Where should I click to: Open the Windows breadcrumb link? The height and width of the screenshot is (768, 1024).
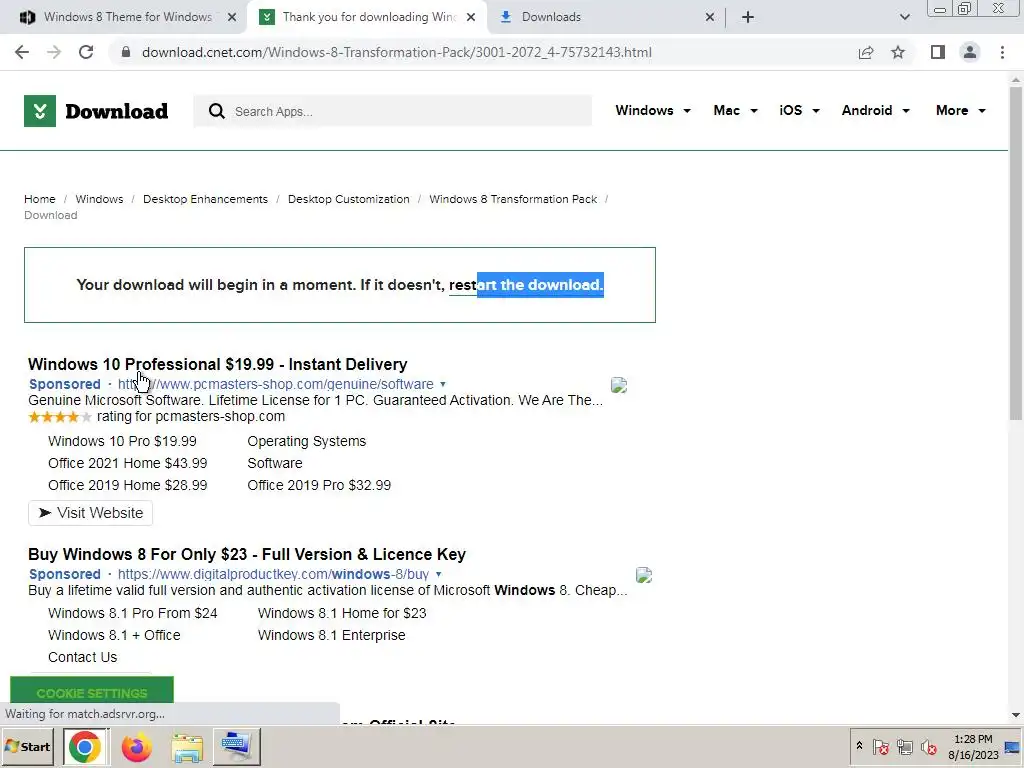point(99,199)
